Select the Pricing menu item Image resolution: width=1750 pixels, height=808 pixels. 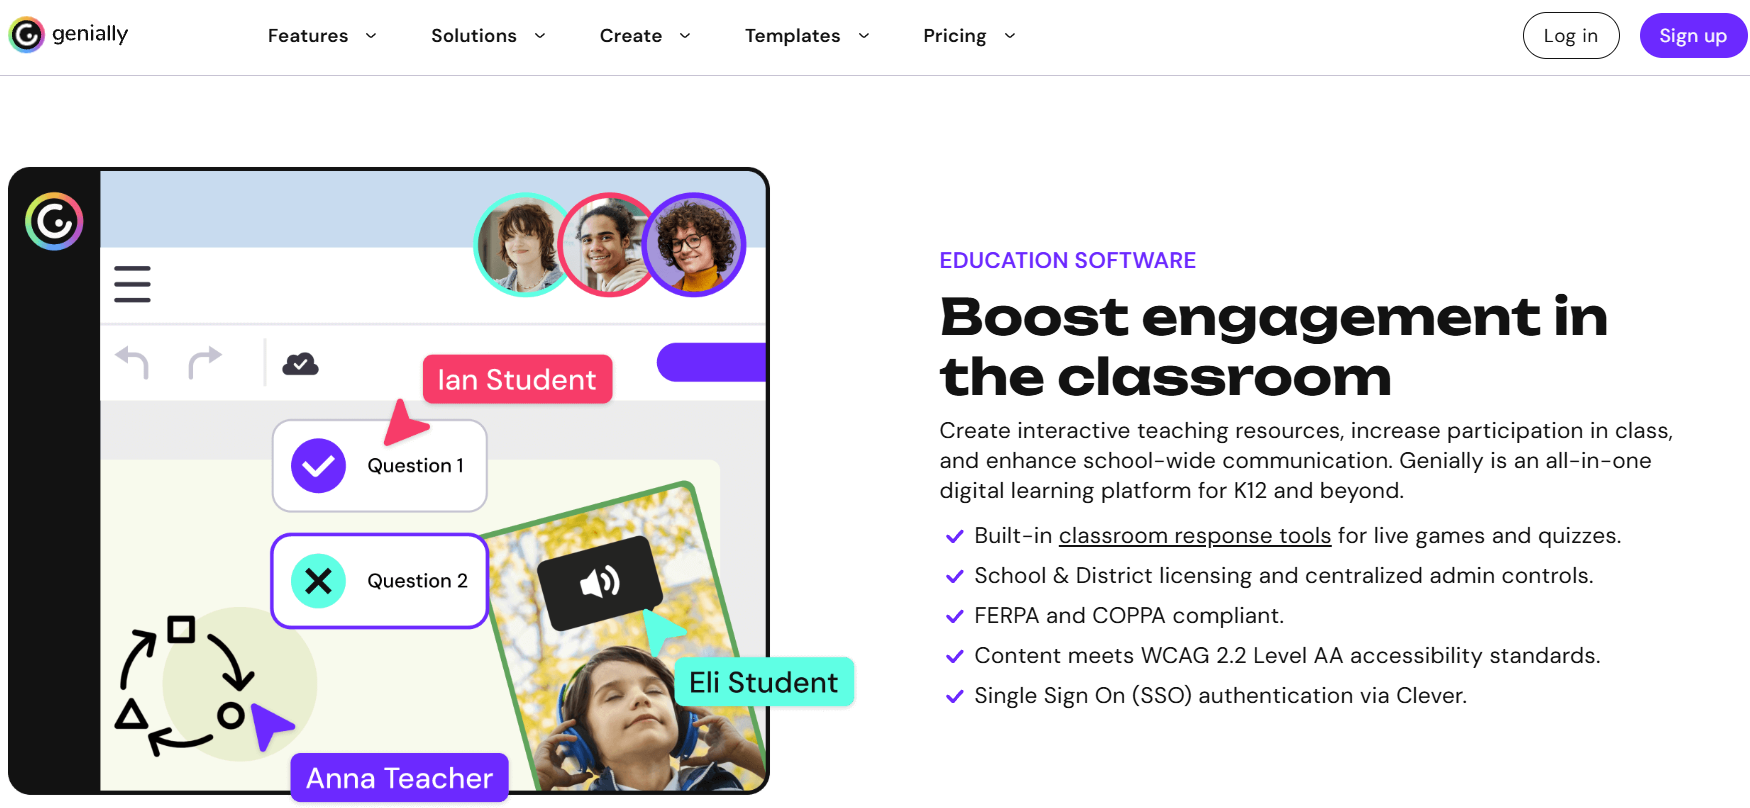[955, 36]
